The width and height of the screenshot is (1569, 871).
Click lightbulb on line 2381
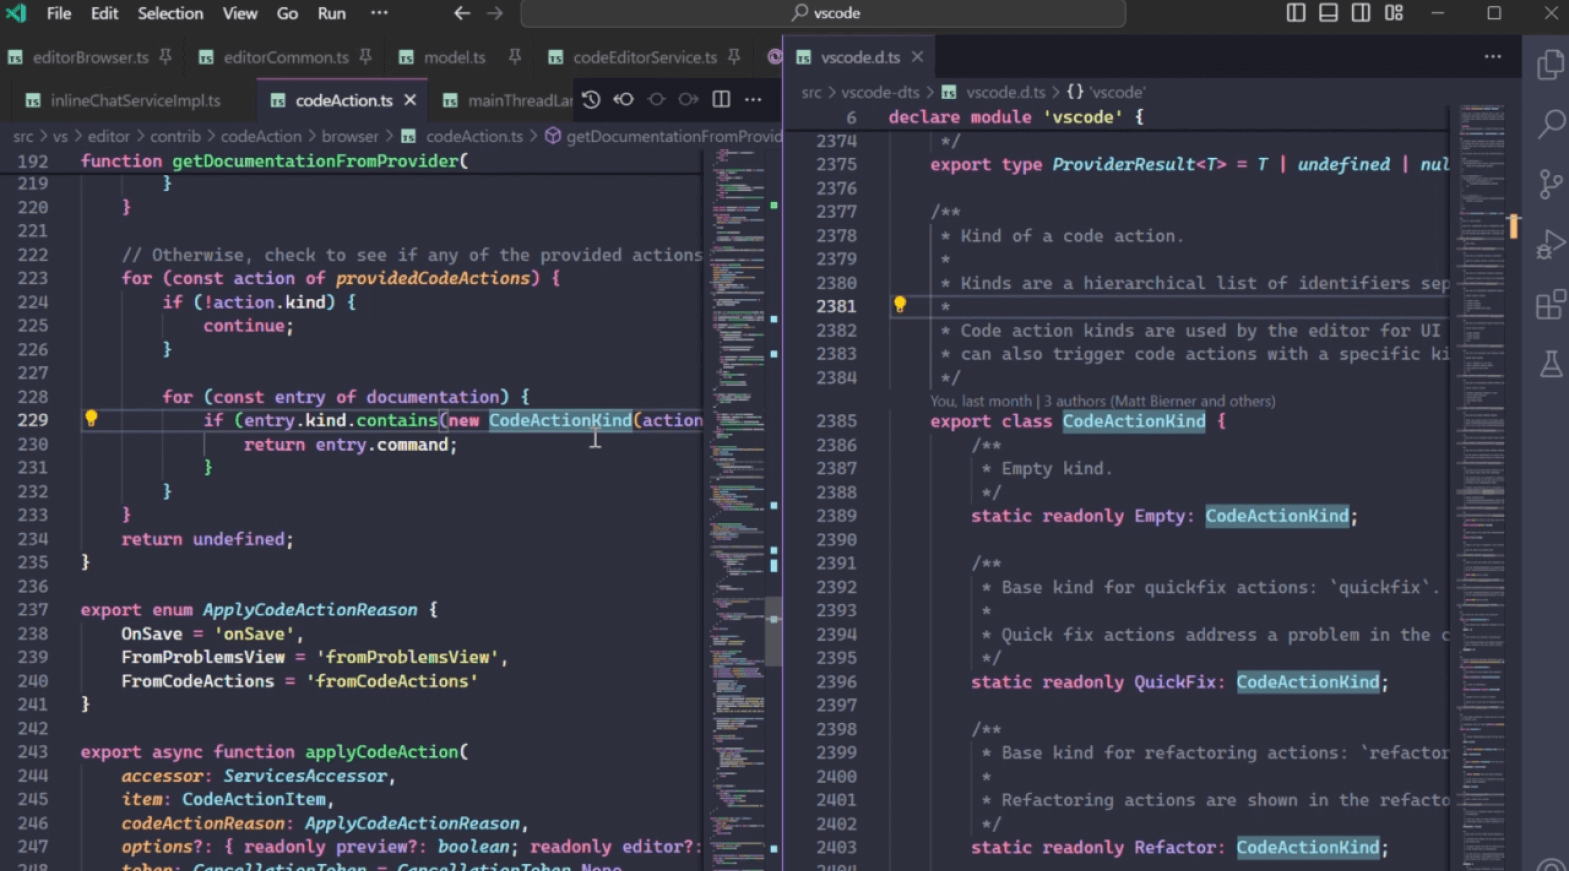click(899, 305)
